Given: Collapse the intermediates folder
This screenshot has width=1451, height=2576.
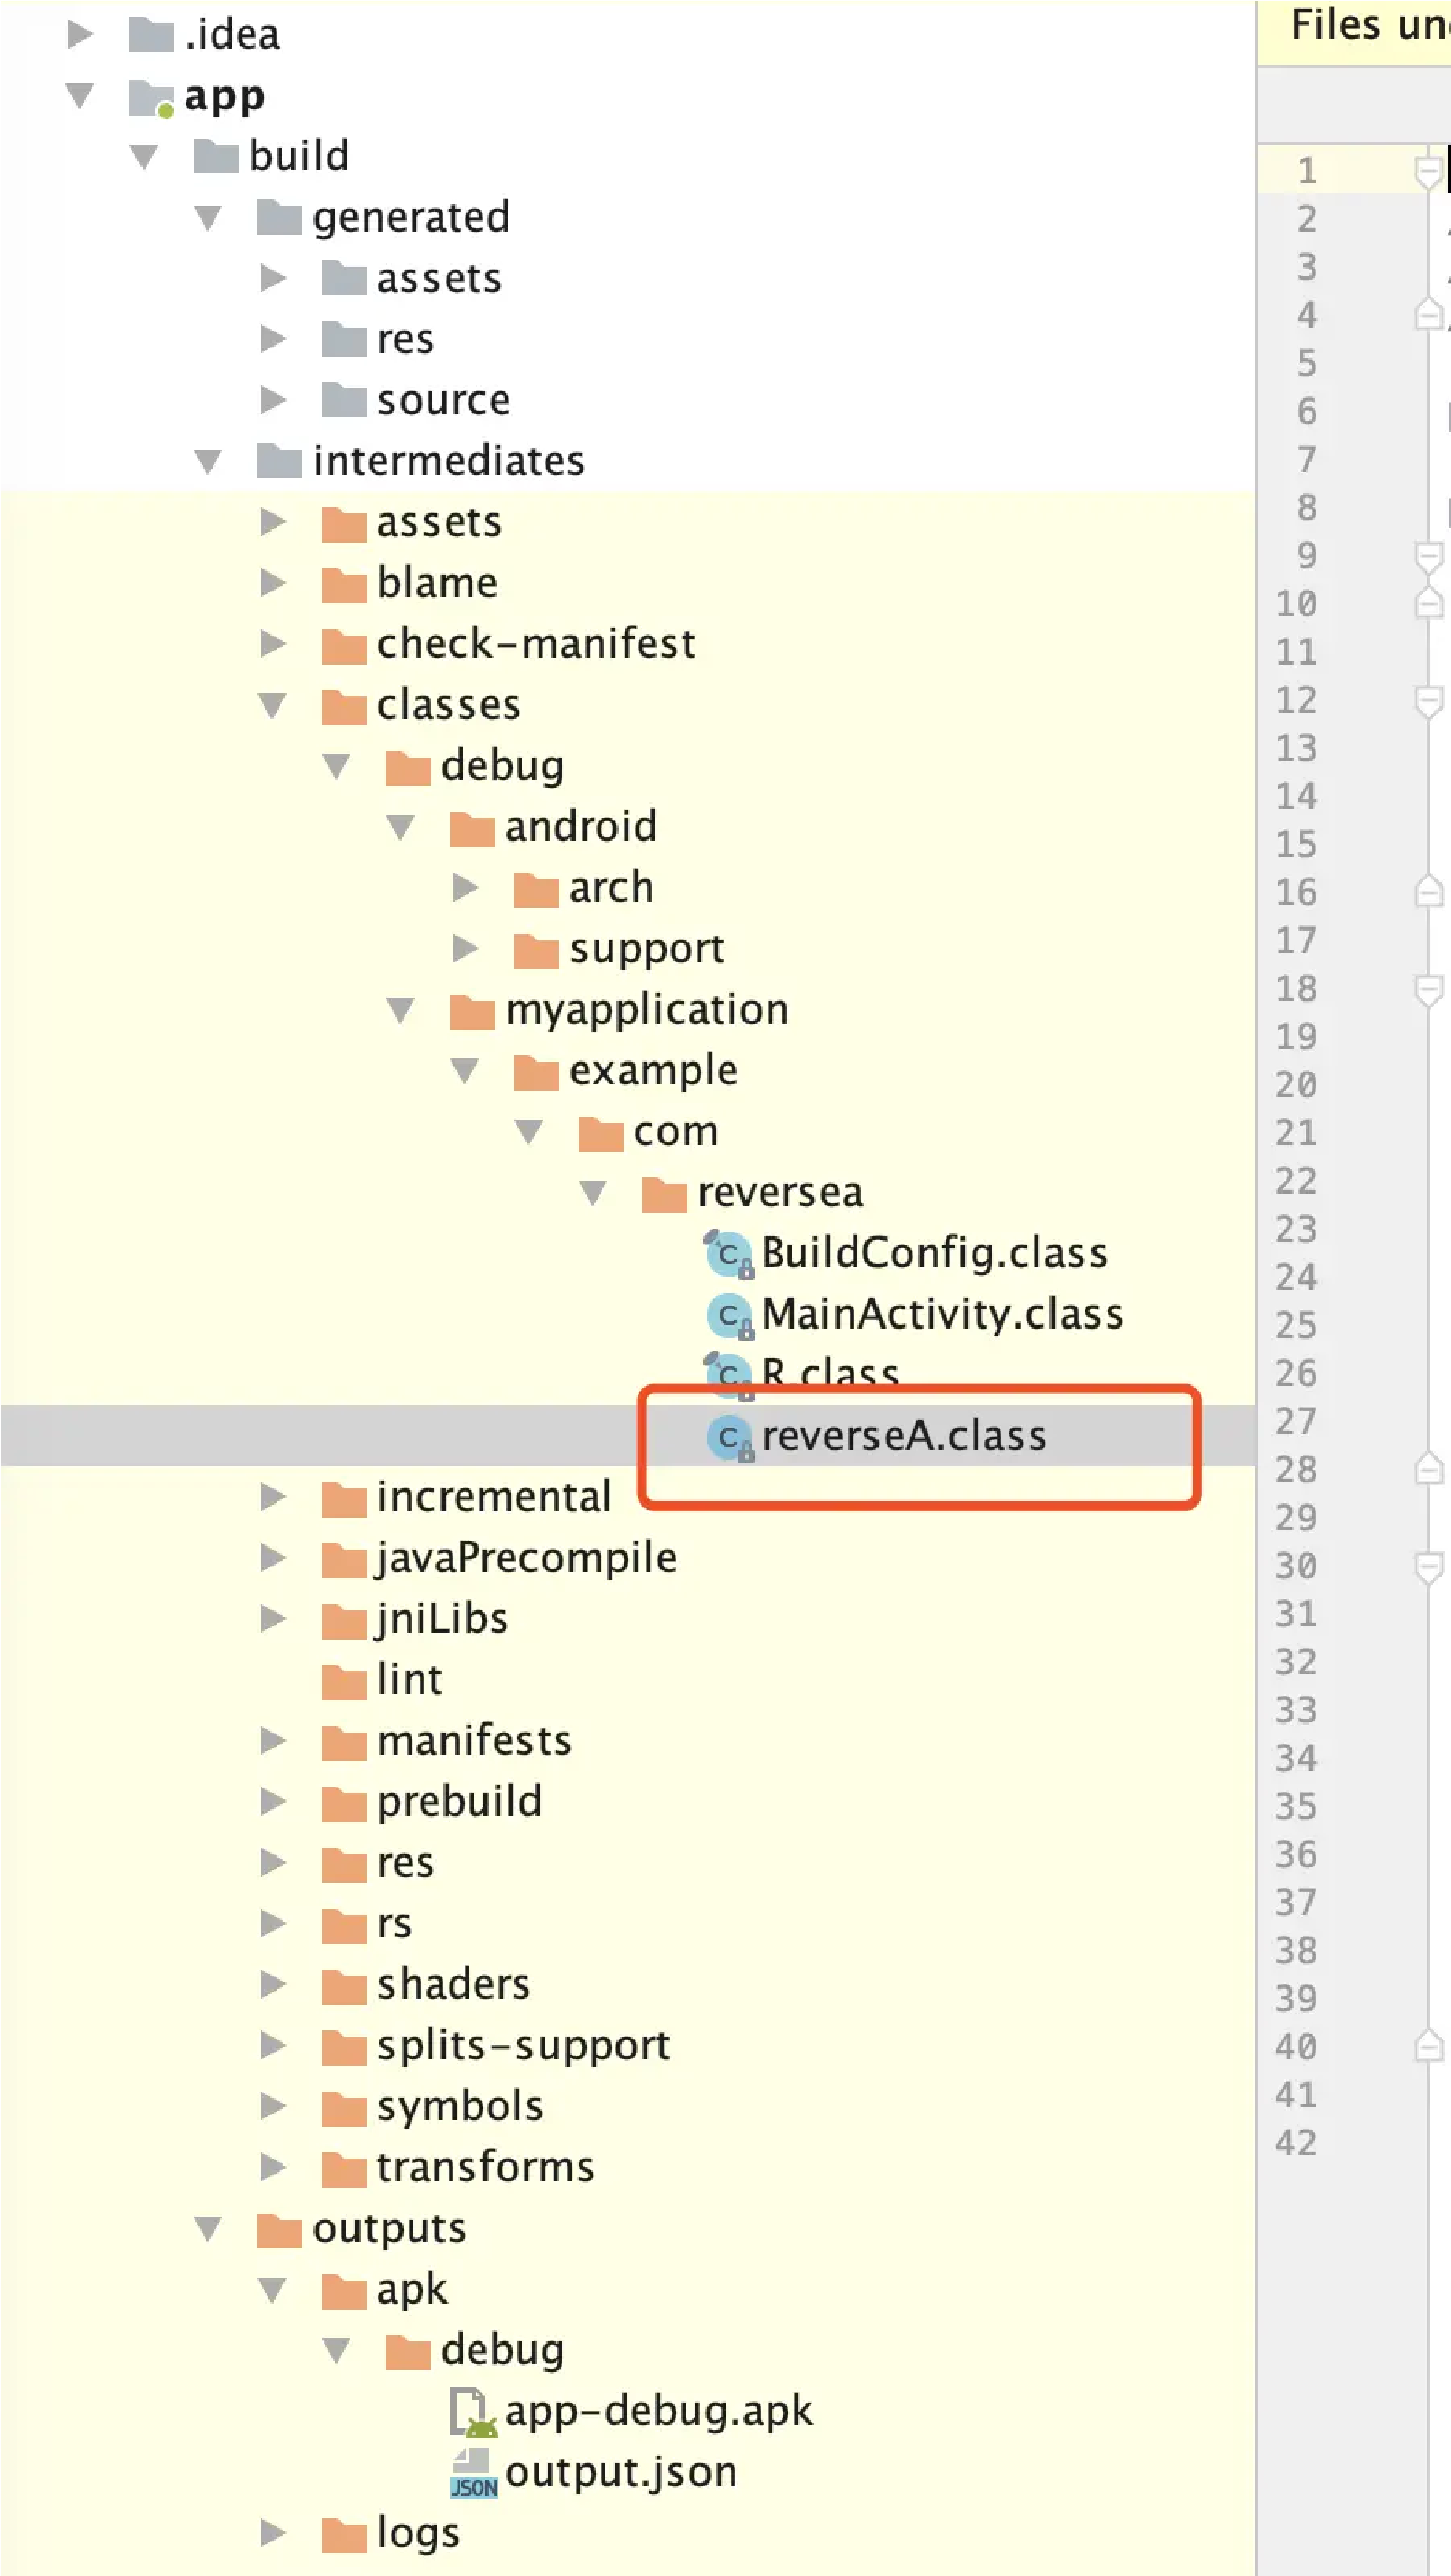Looking at the screenshot, I should click(208, 462).
